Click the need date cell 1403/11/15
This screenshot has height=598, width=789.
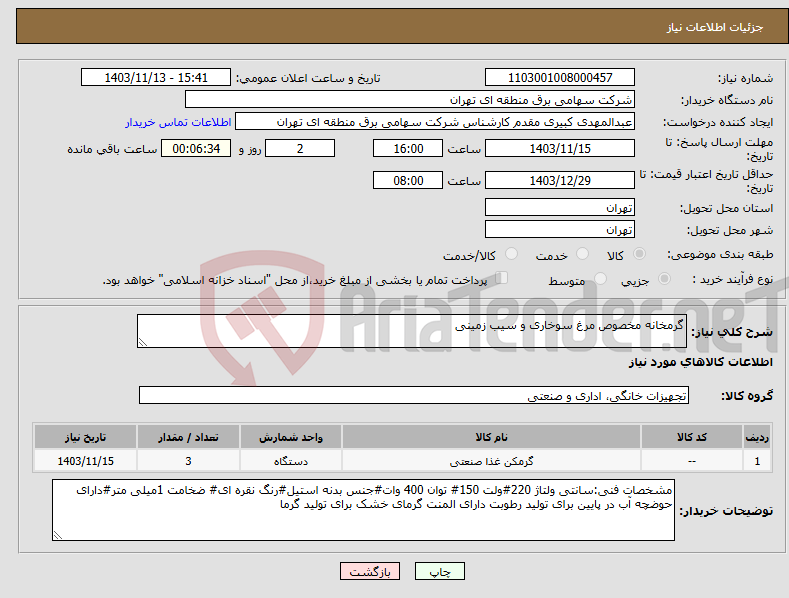[86, 461]
